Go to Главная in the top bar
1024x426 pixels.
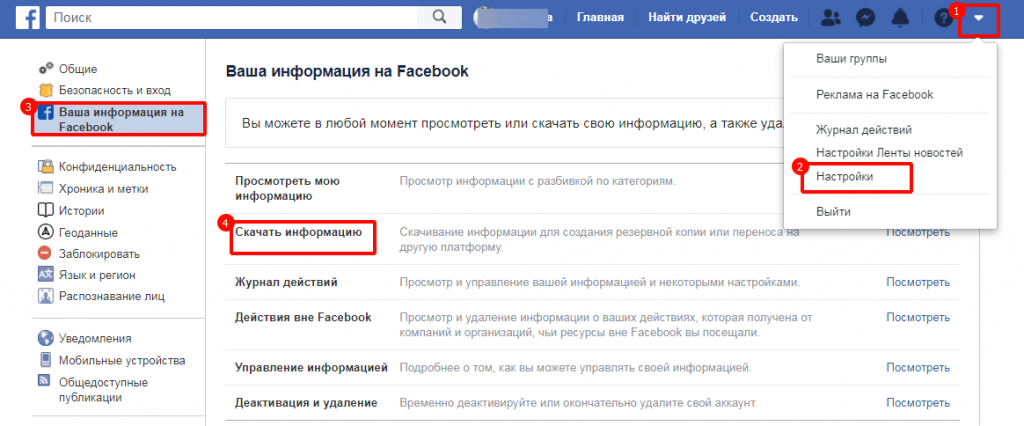[600, 18]
